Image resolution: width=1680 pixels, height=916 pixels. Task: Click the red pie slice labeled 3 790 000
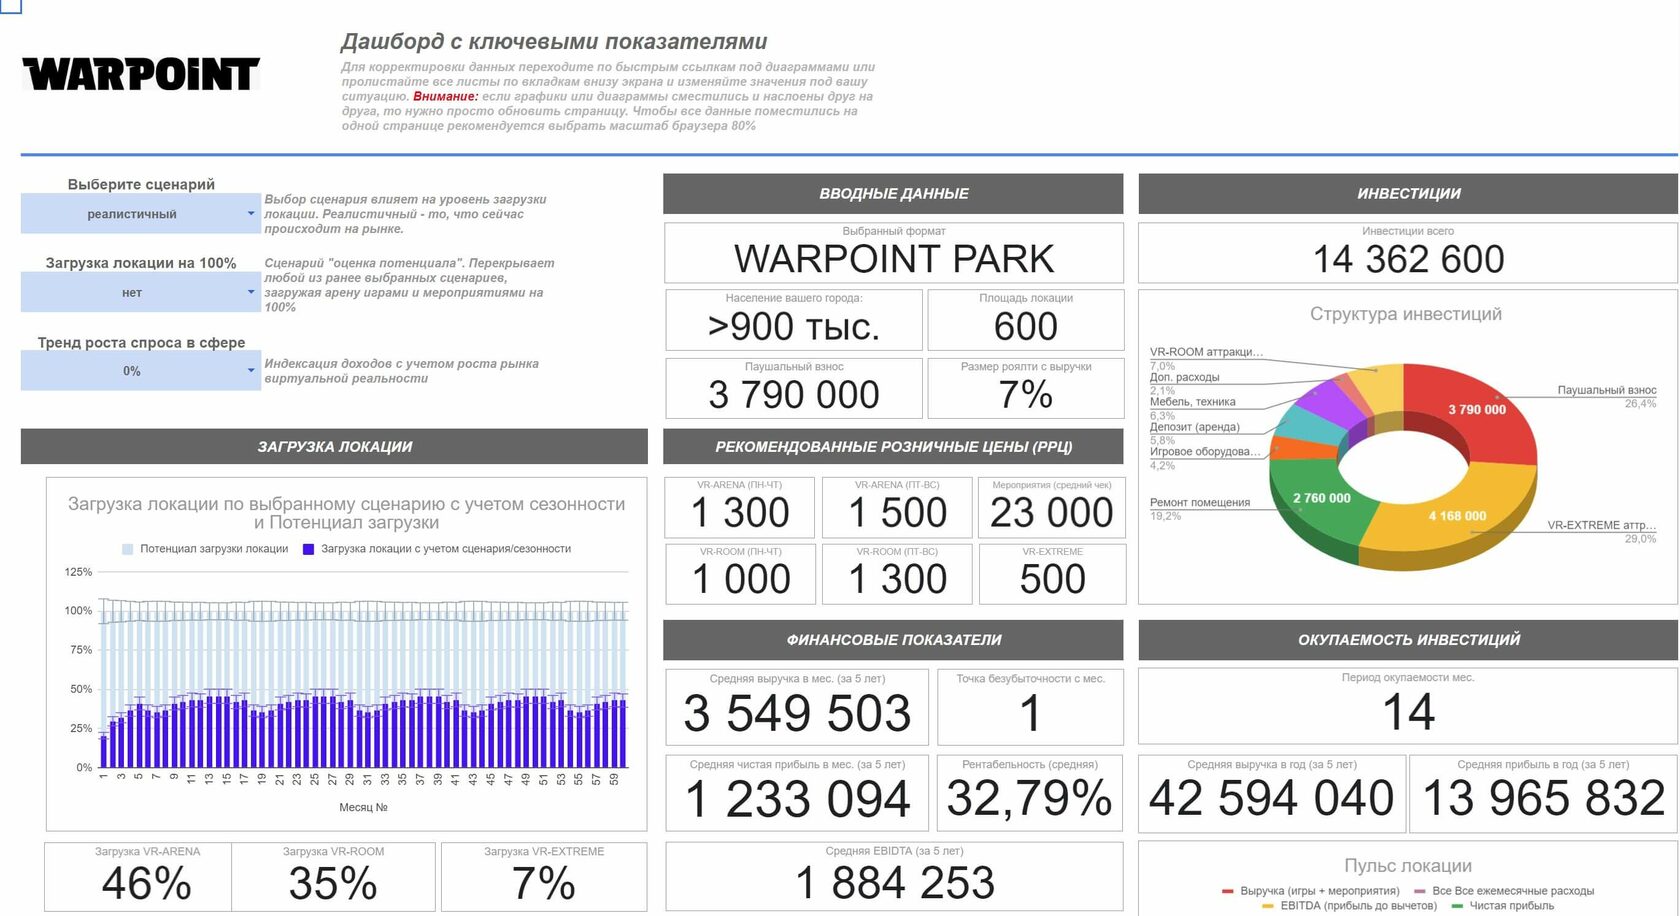point(1477,410)
